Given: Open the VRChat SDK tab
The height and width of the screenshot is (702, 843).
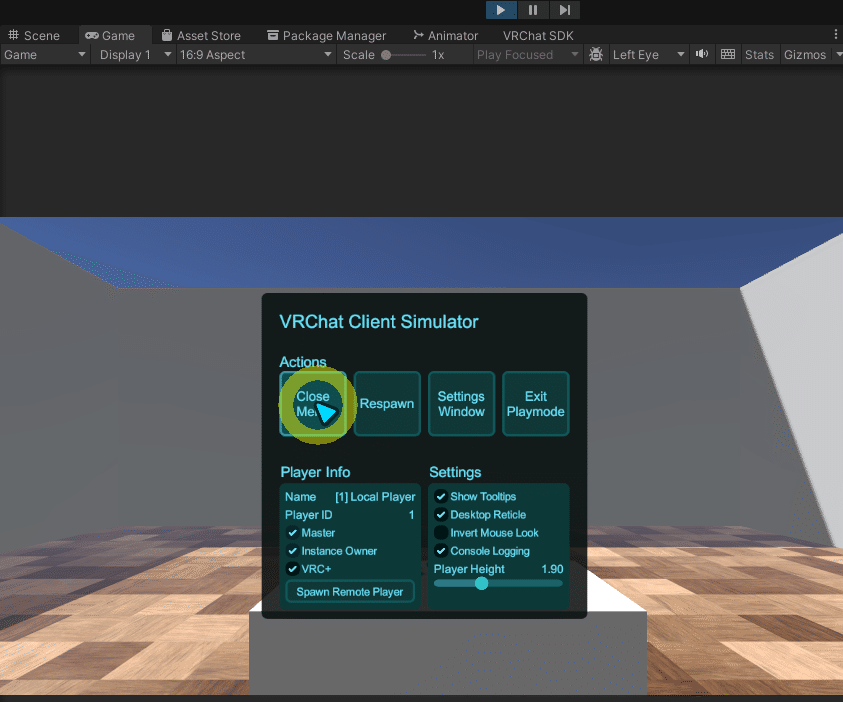Looking at the screenshot, I should pyautogui.click(x=538, y=35).
